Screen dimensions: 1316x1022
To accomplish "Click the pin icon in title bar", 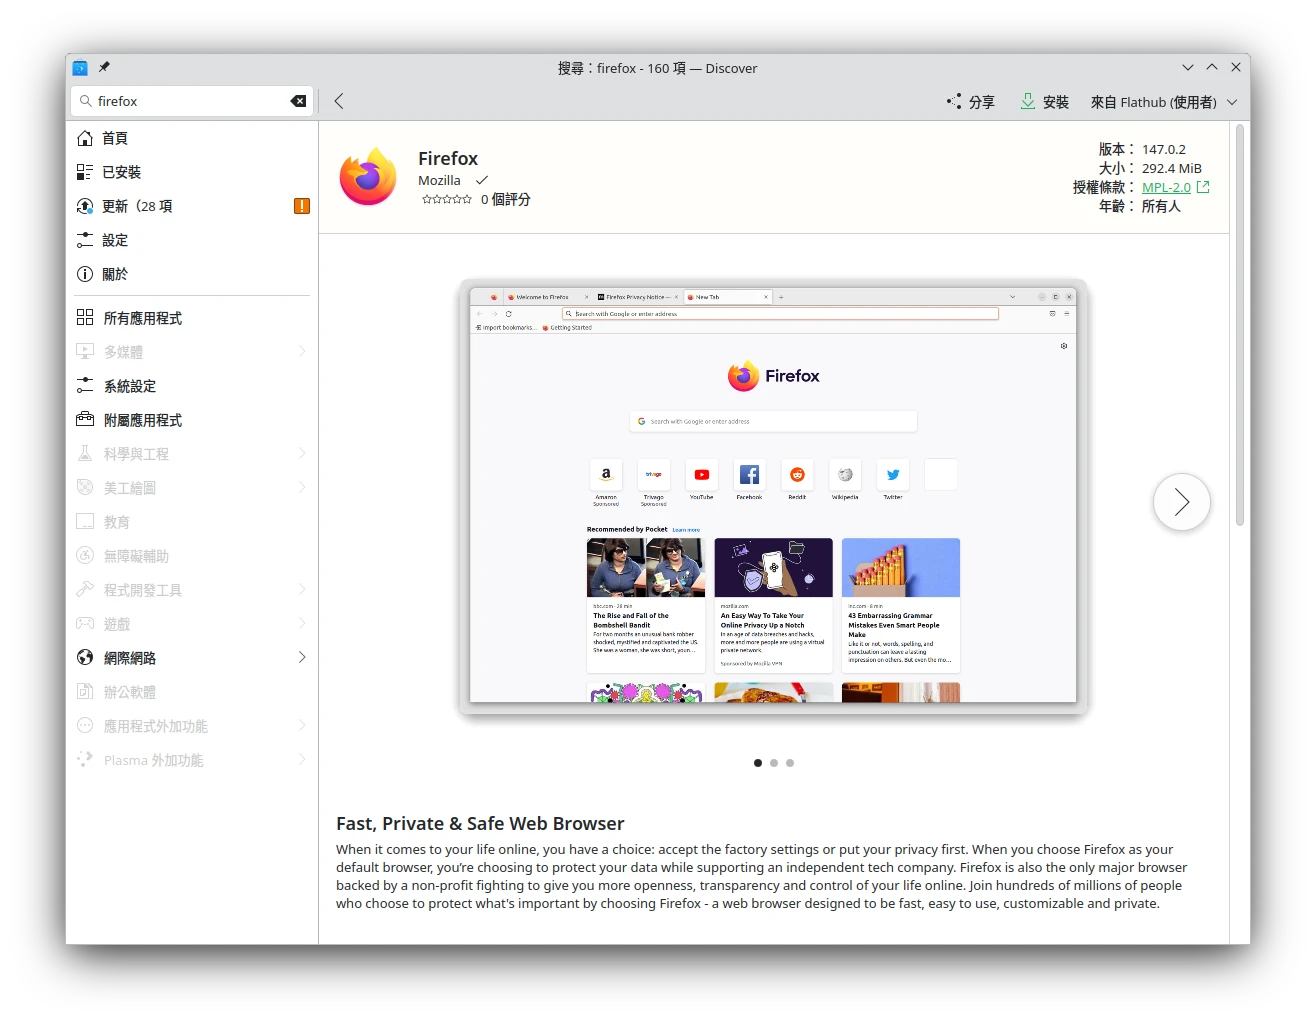I will [104, 68].
